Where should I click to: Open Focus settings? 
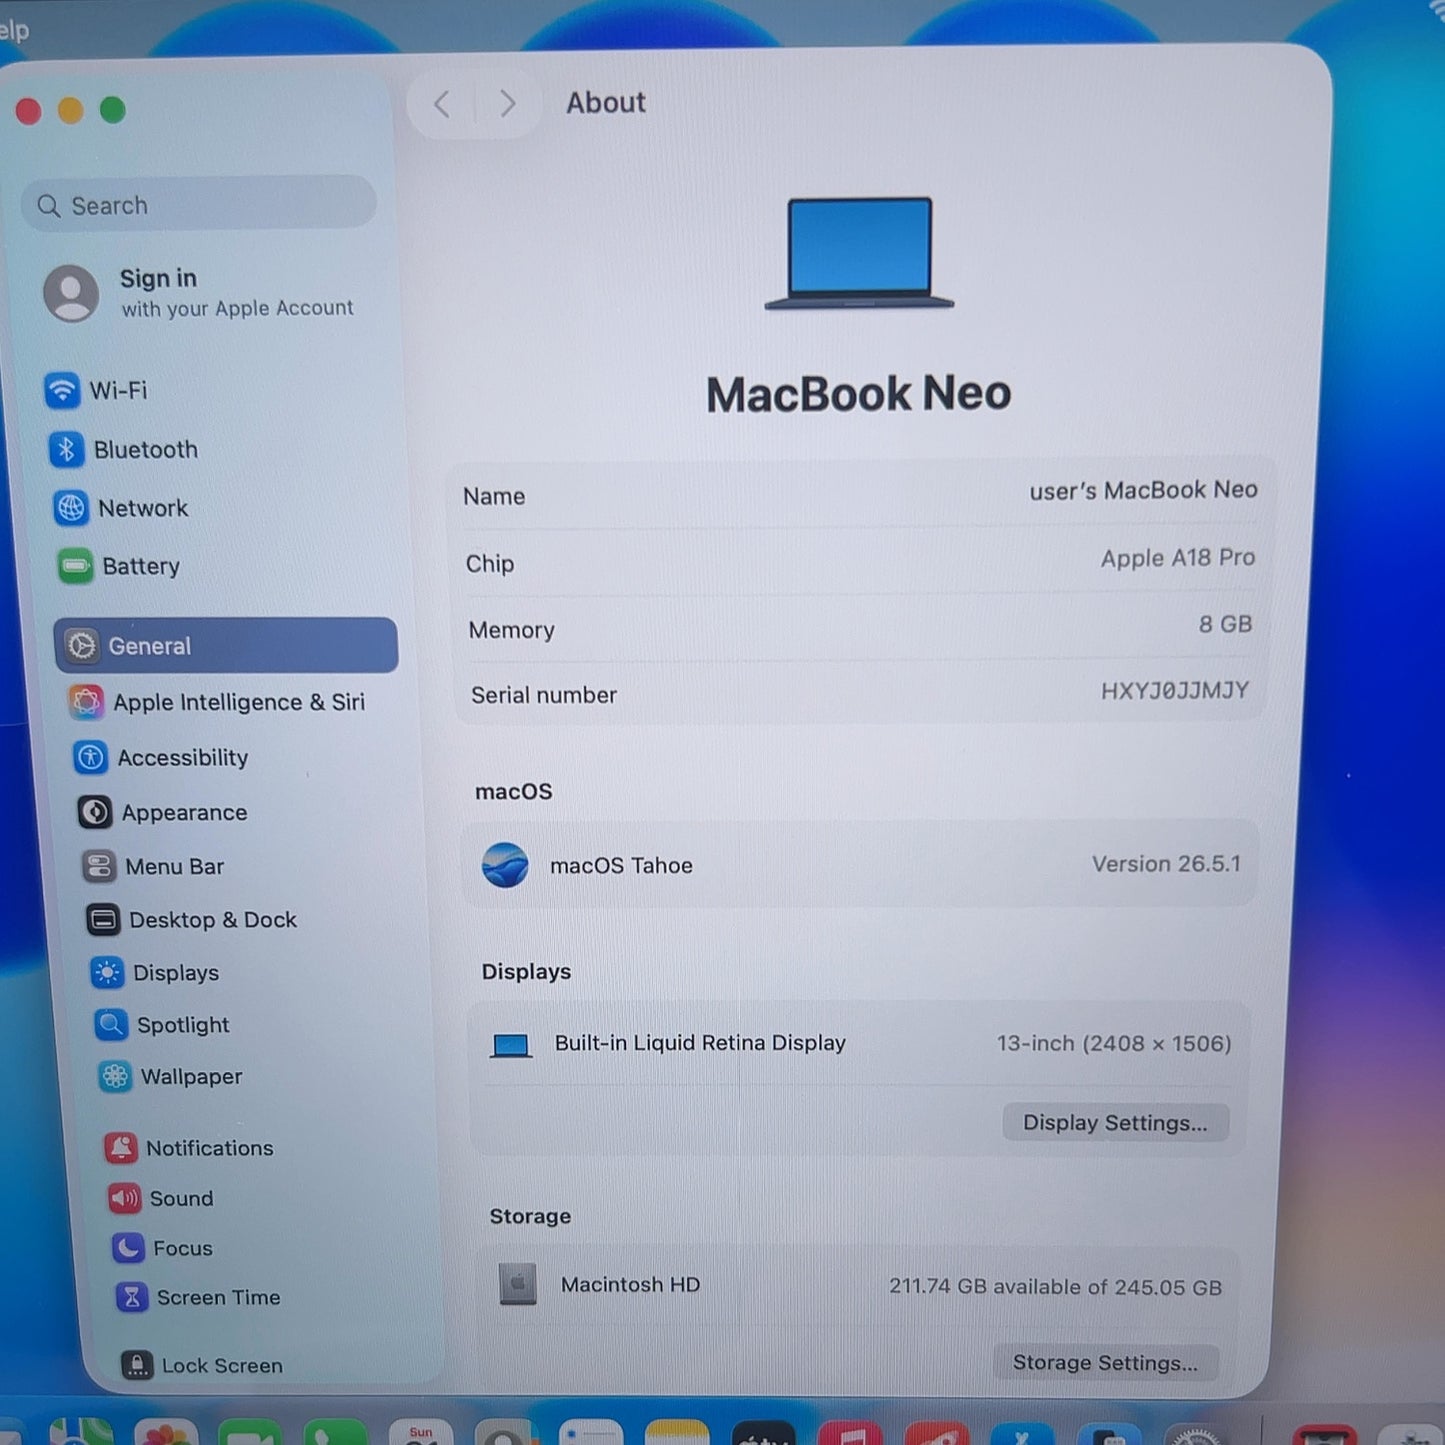coord(163,1248)
